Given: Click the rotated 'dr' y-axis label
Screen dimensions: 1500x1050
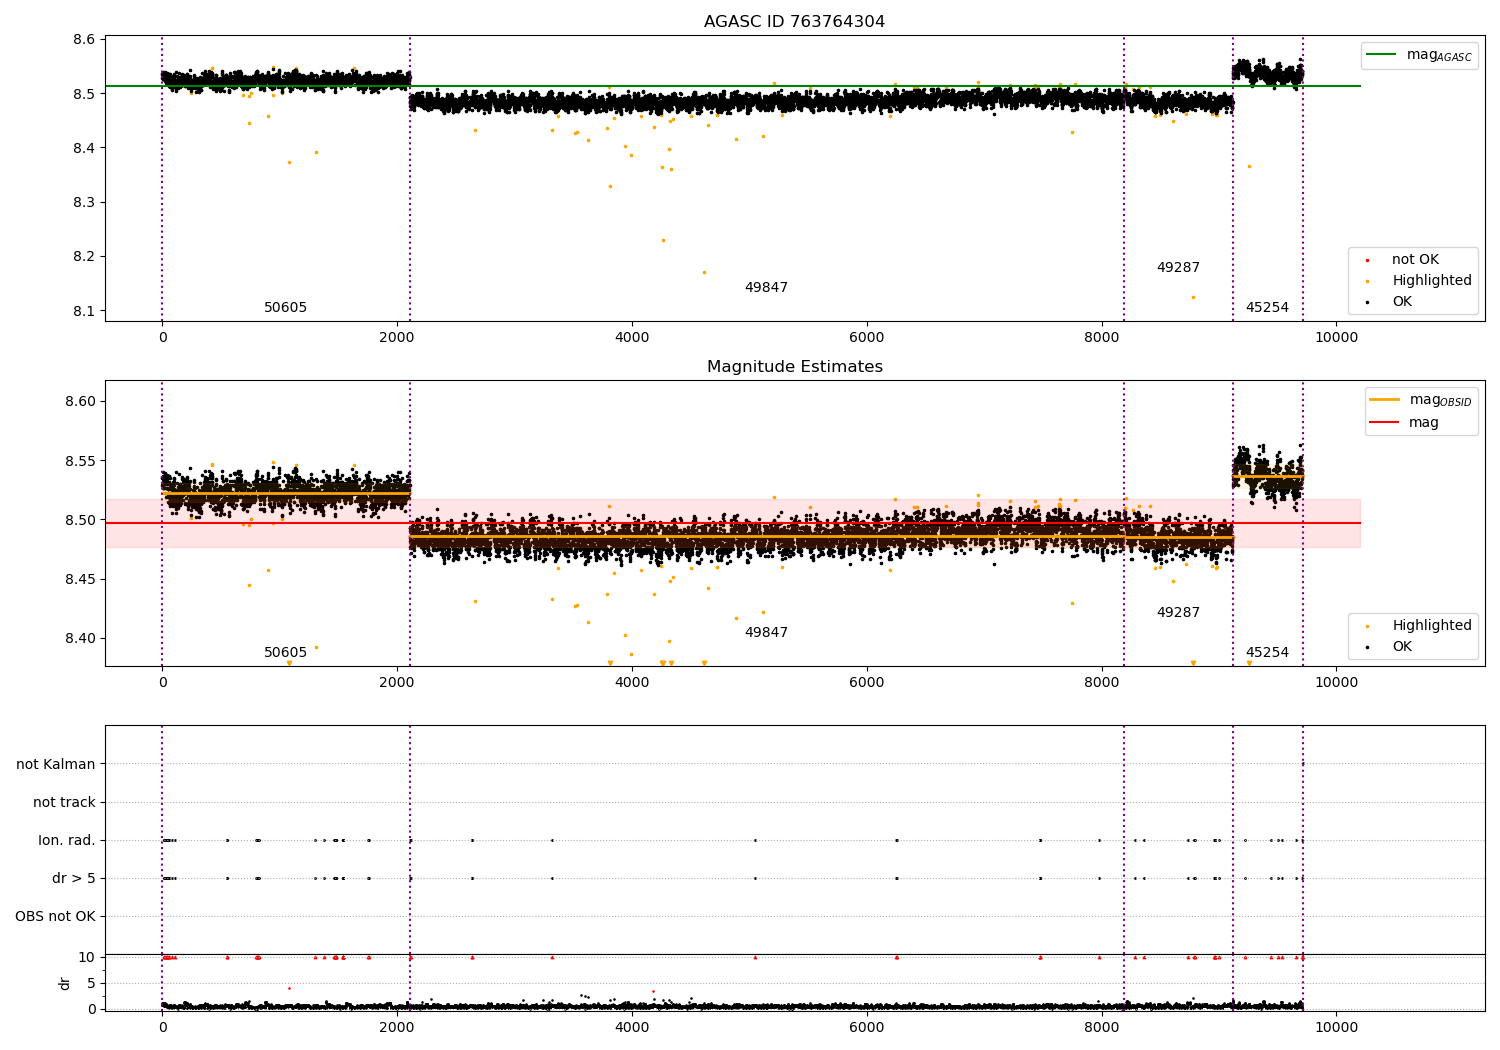Looking at the screenshot, I should coord(65,983).
